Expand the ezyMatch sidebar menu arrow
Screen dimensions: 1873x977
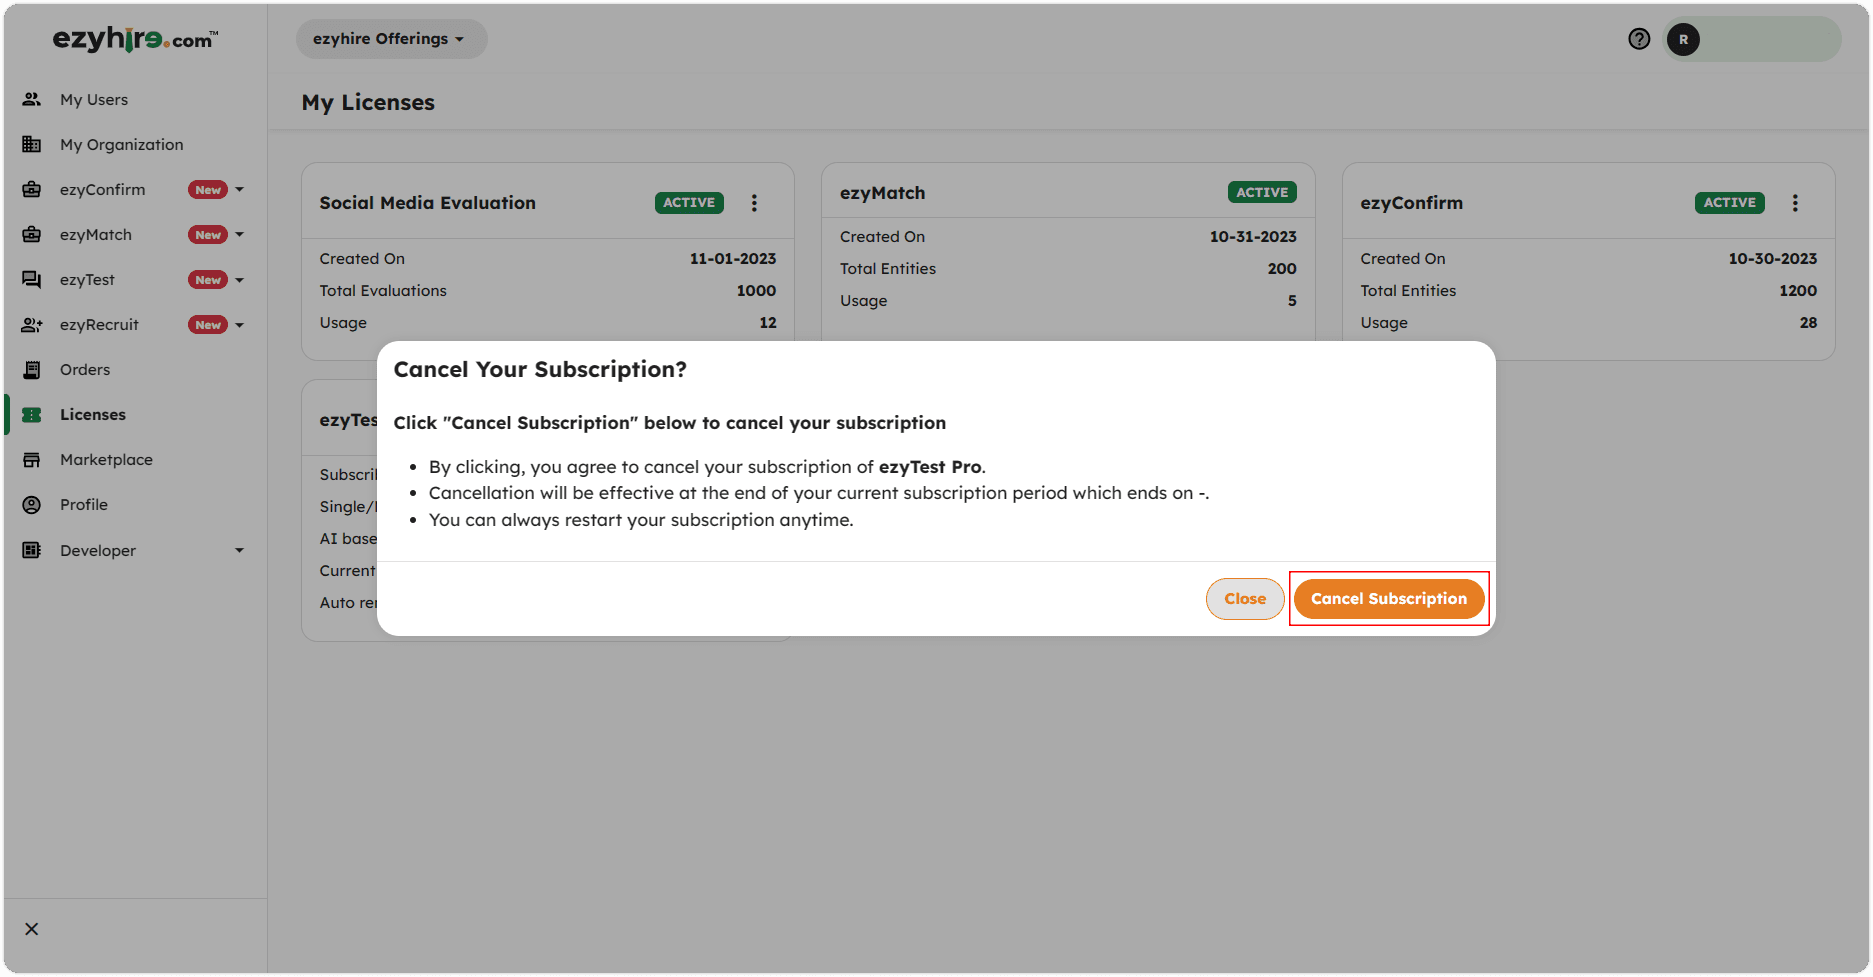coord(240,234)
